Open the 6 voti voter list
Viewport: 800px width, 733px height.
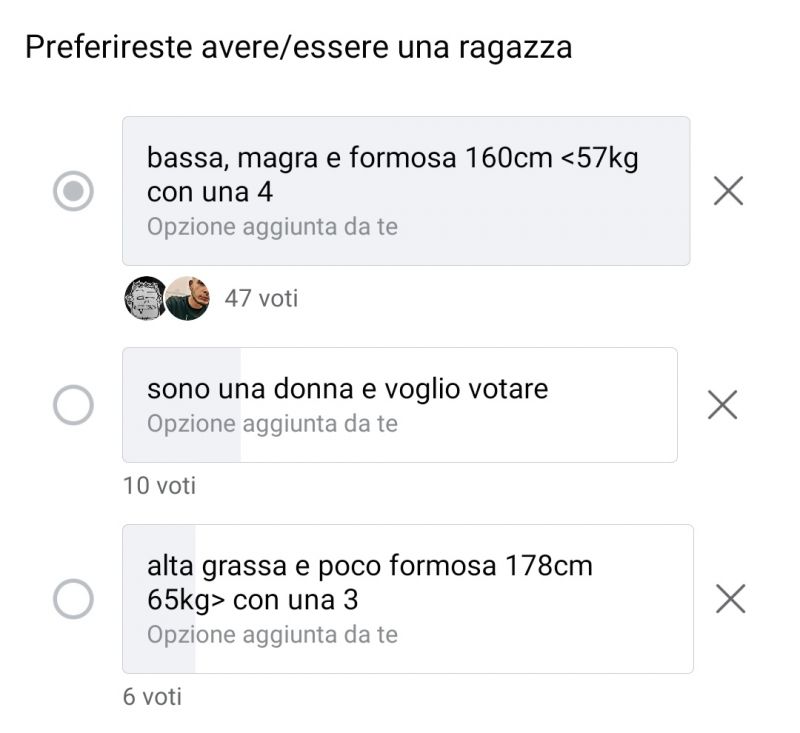point(152,696)
